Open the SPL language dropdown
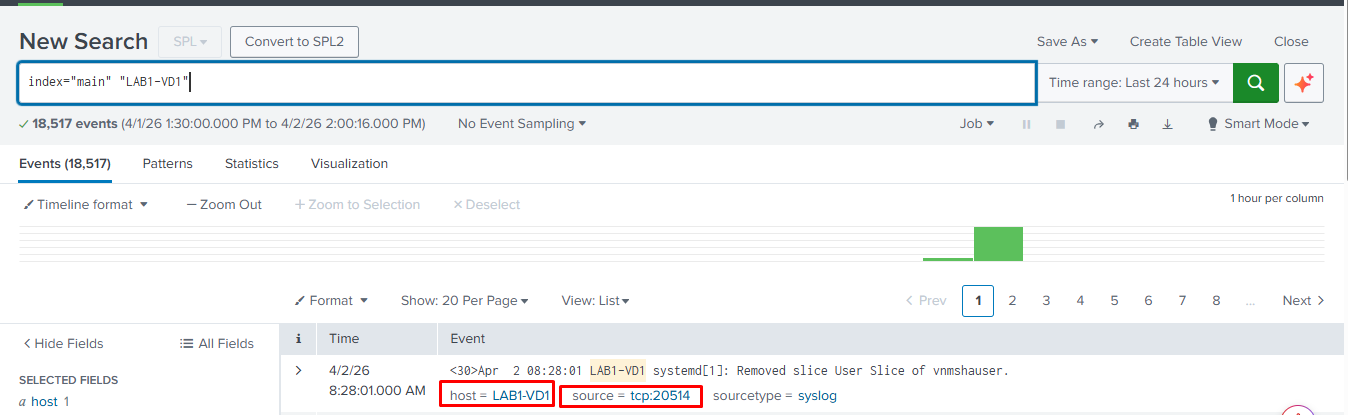Viewport: 1348px width, 415px height. pyautogui.click(x=190, y=42)
